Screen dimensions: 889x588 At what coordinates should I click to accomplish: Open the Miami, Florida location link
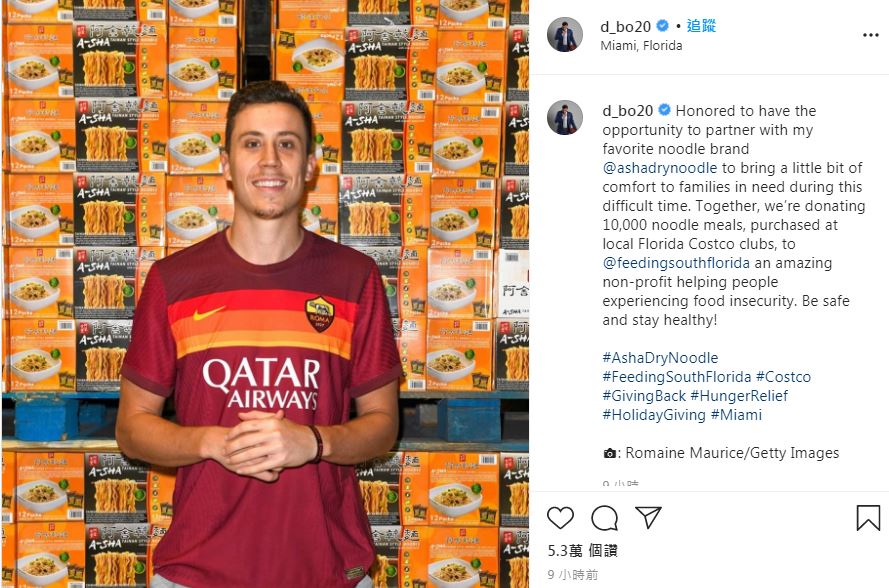(641, 45)
